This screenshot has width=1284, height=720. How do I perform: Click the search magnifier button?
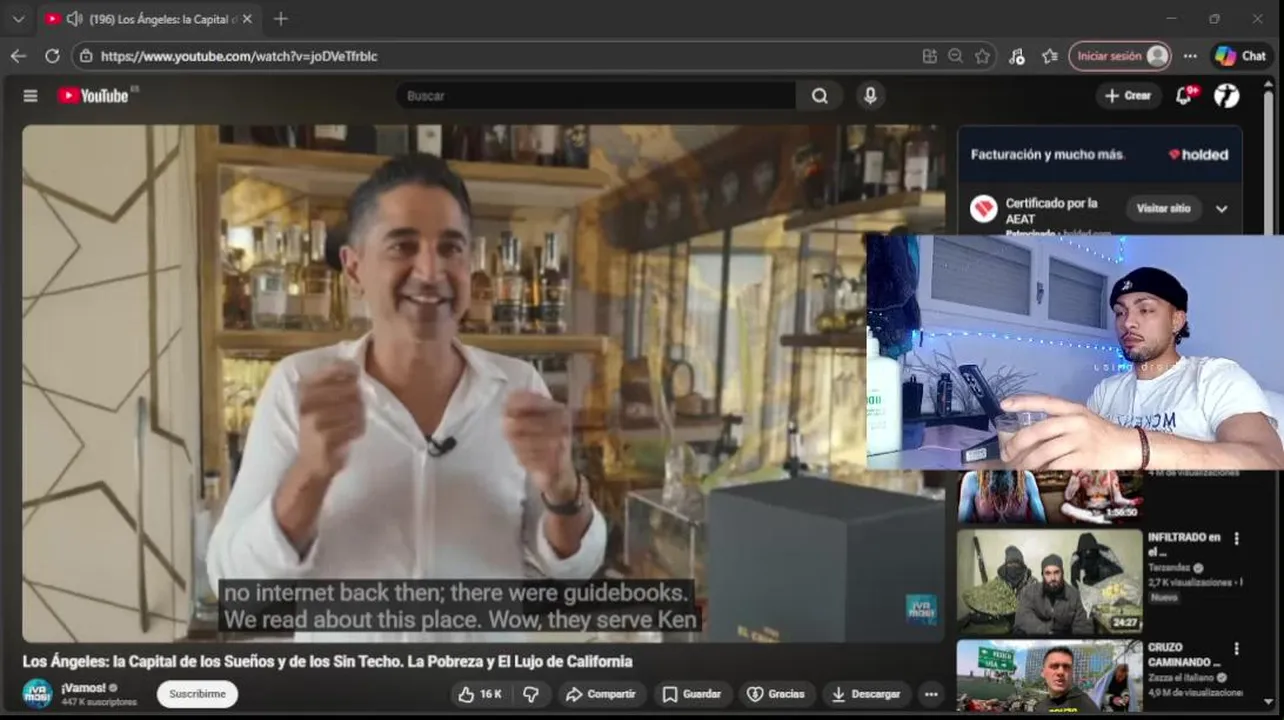pyautogui.click(x=820, y=96)
